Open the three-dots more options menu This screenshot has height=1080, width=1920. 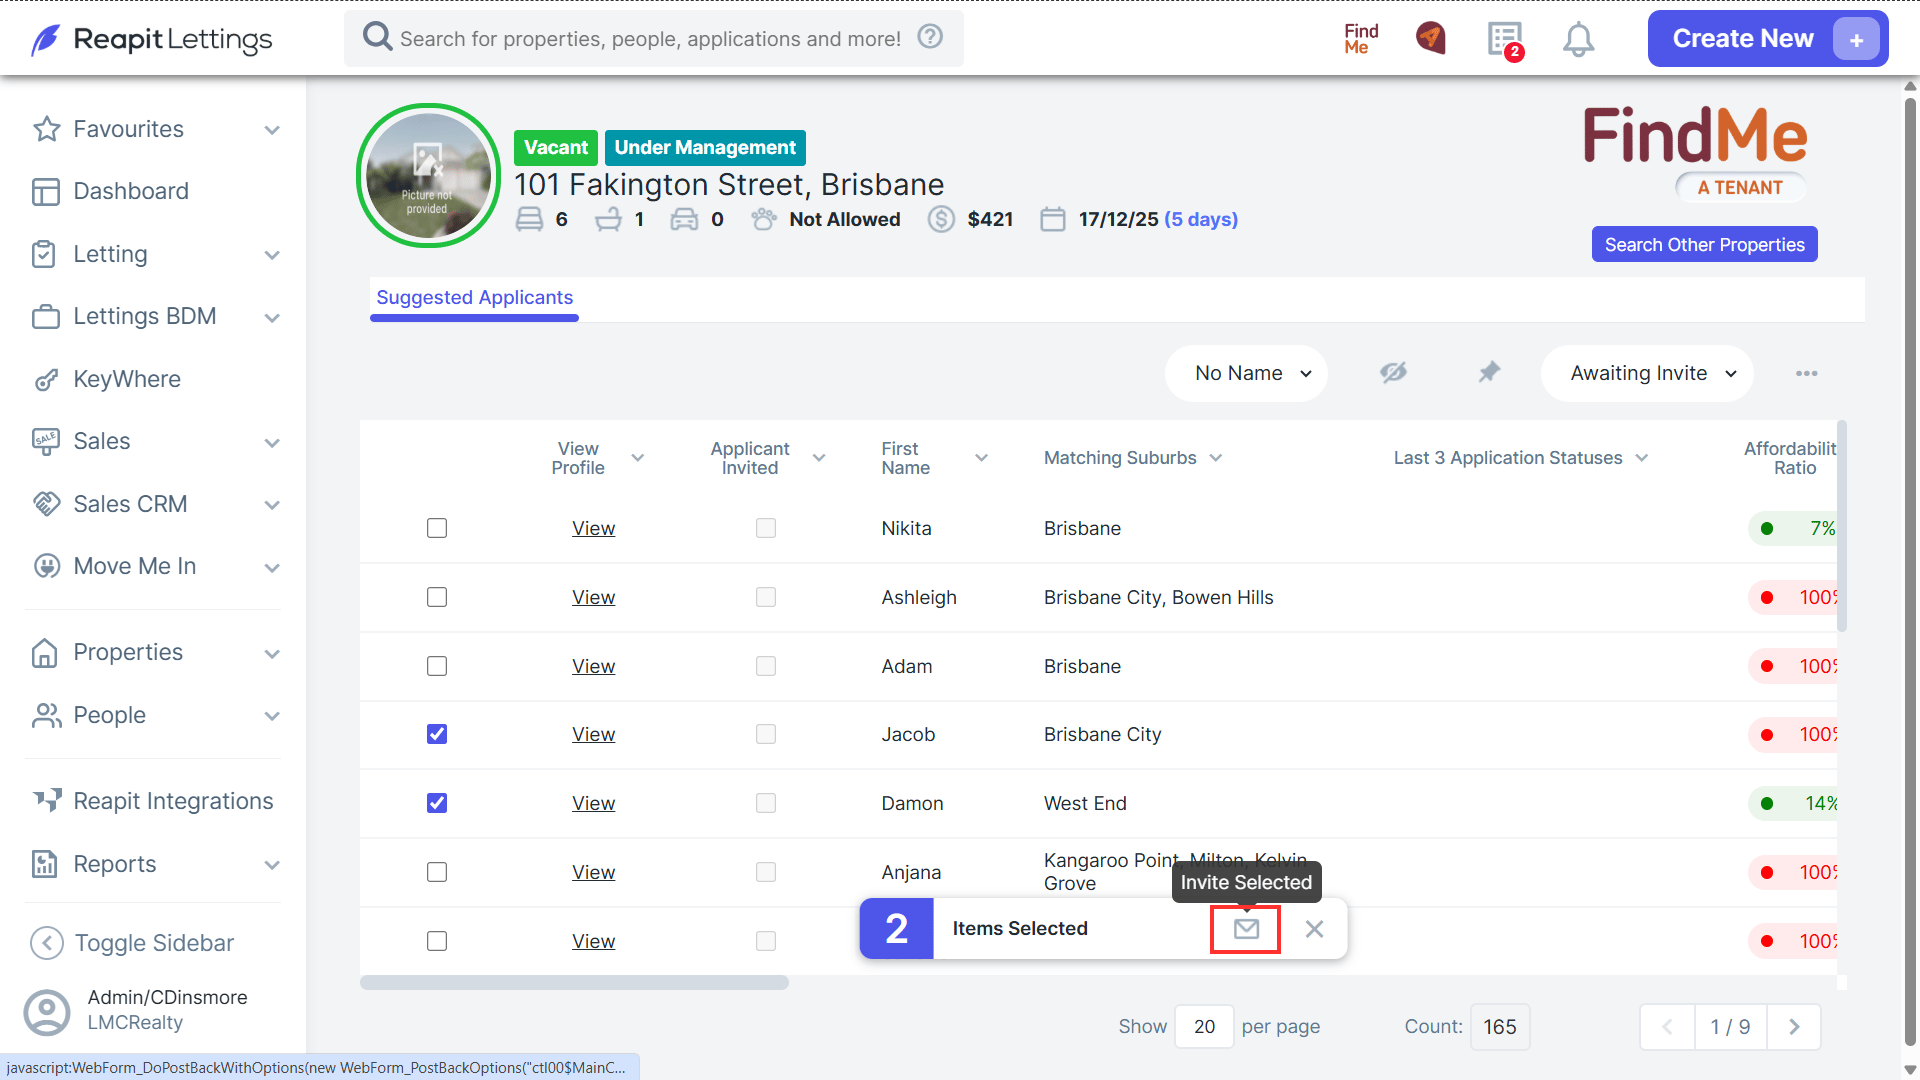pyautogui.click(x=1806, y=373)
